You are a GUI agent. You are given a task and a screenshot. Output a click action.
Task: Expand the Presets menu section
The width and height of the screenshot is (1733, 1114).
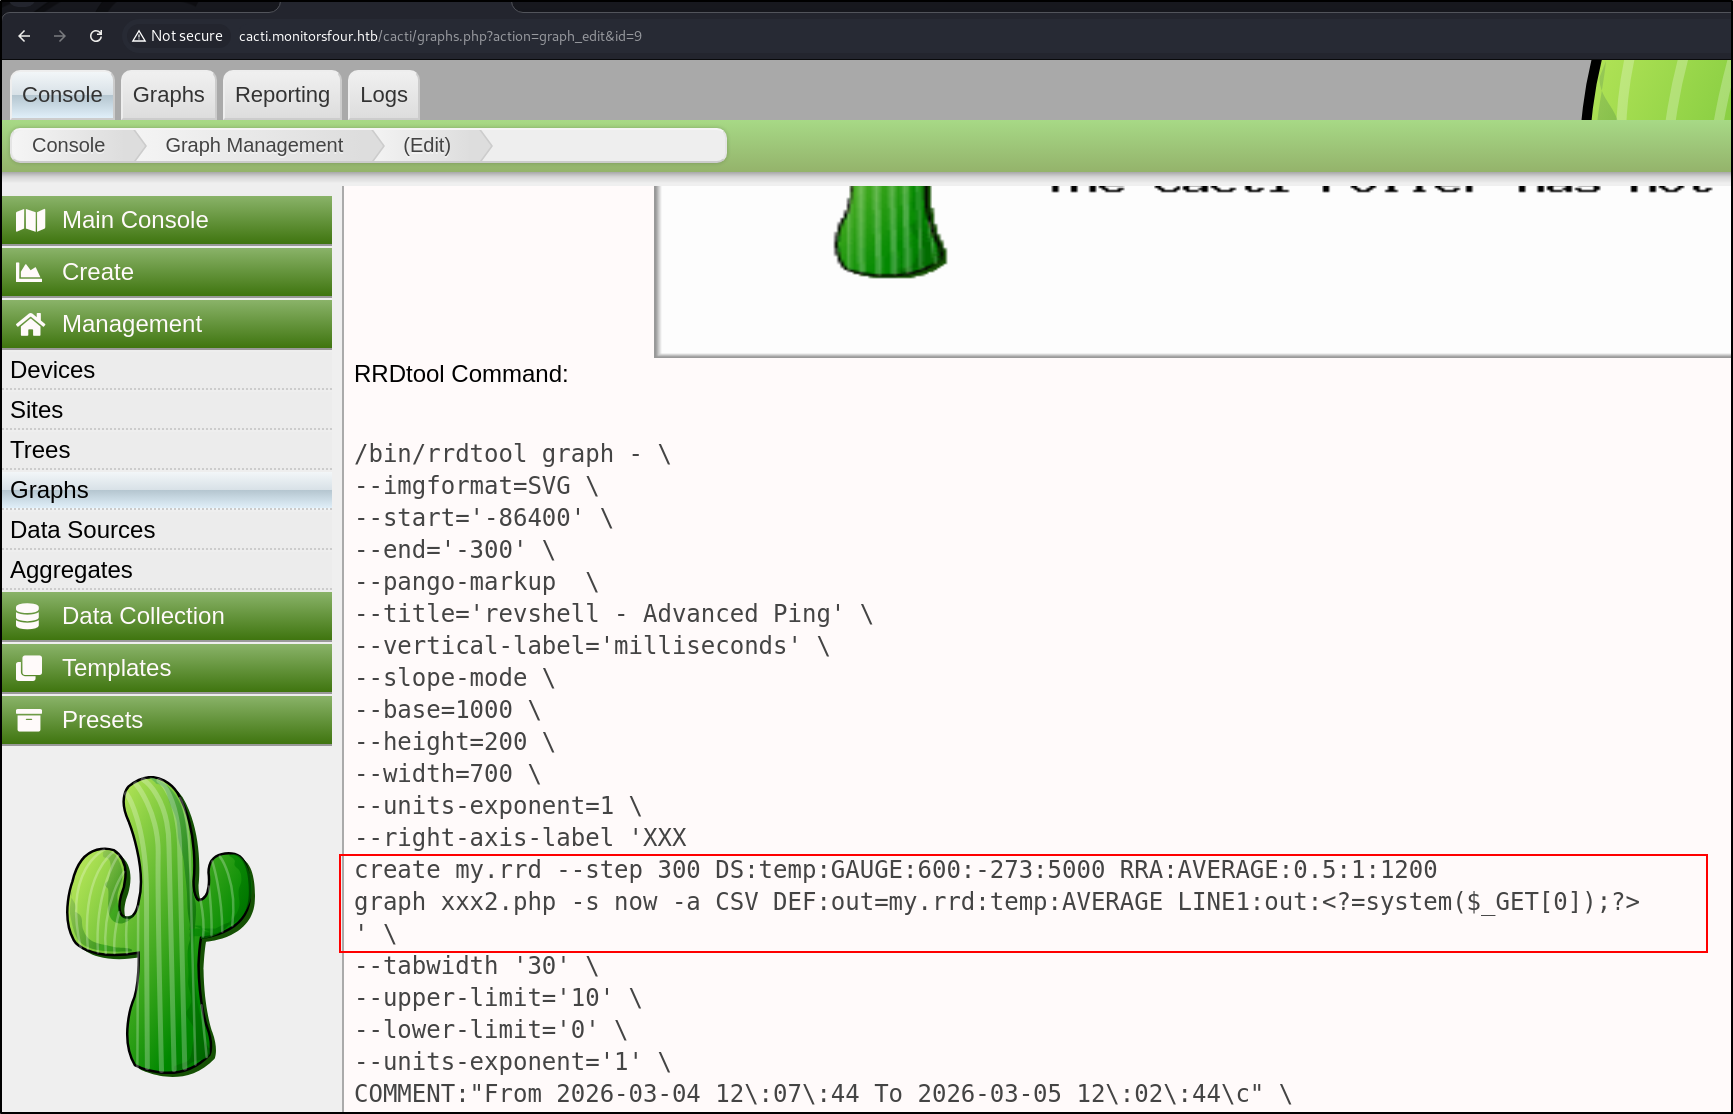(167, 720)
